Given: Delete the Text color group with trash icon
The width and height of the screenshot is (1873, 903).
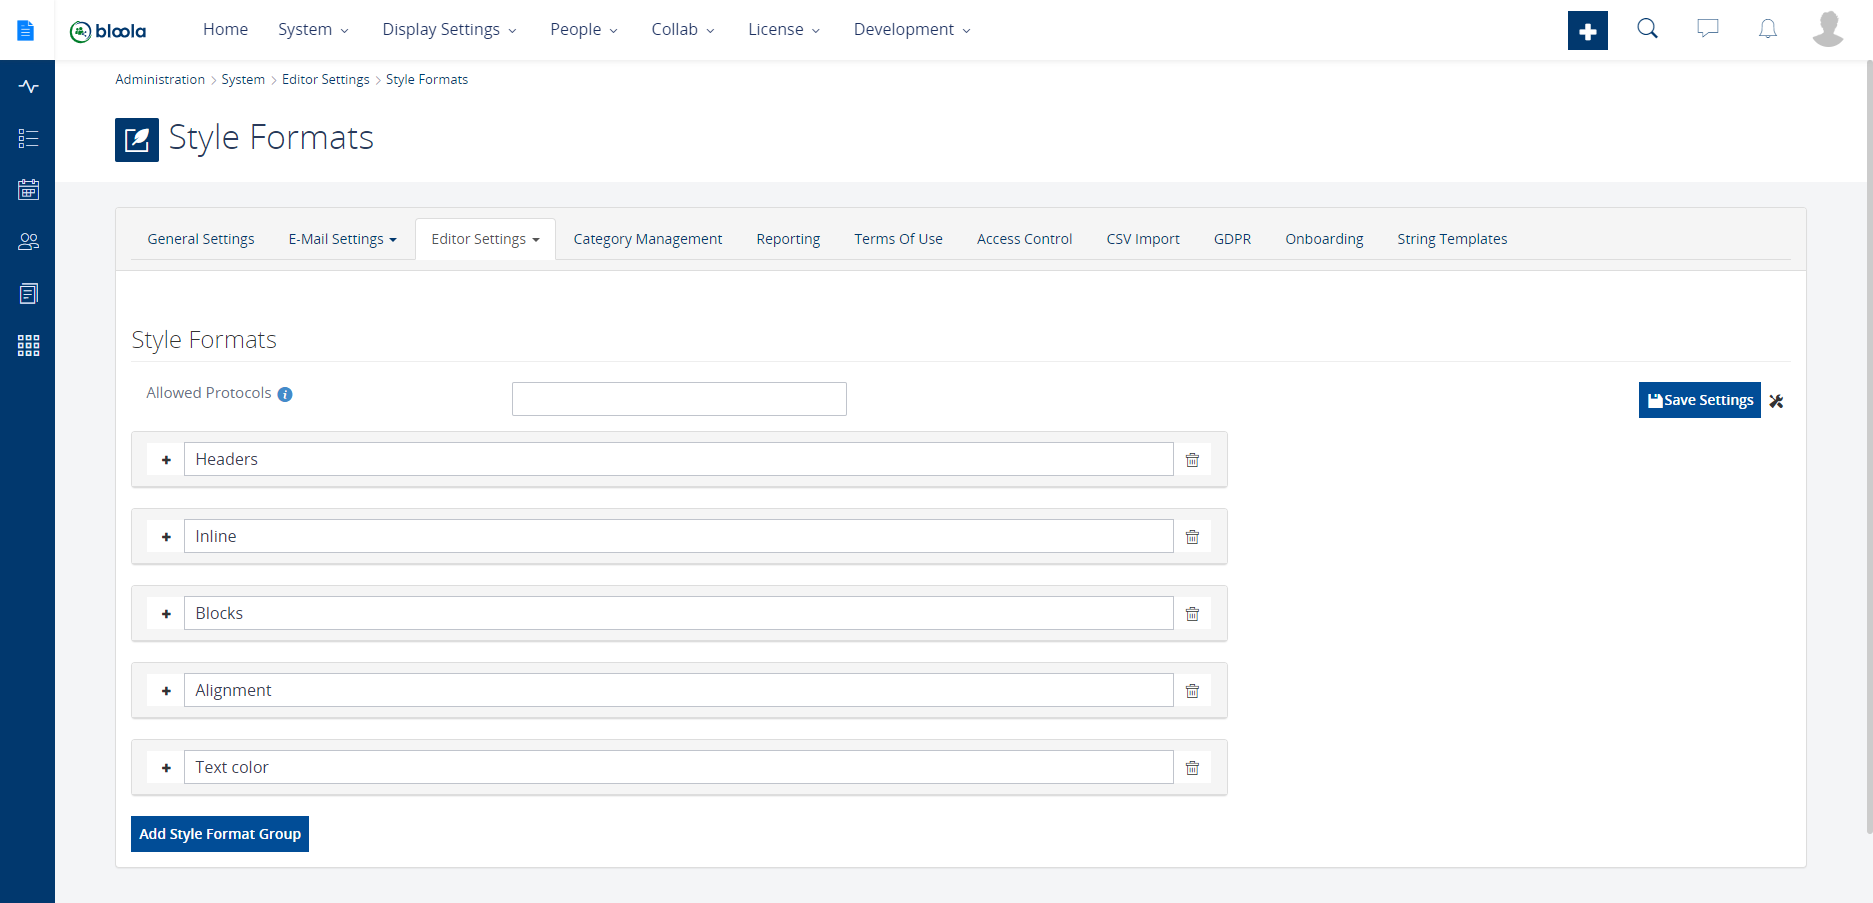Looking at the screenshot, I should 1192,768.
